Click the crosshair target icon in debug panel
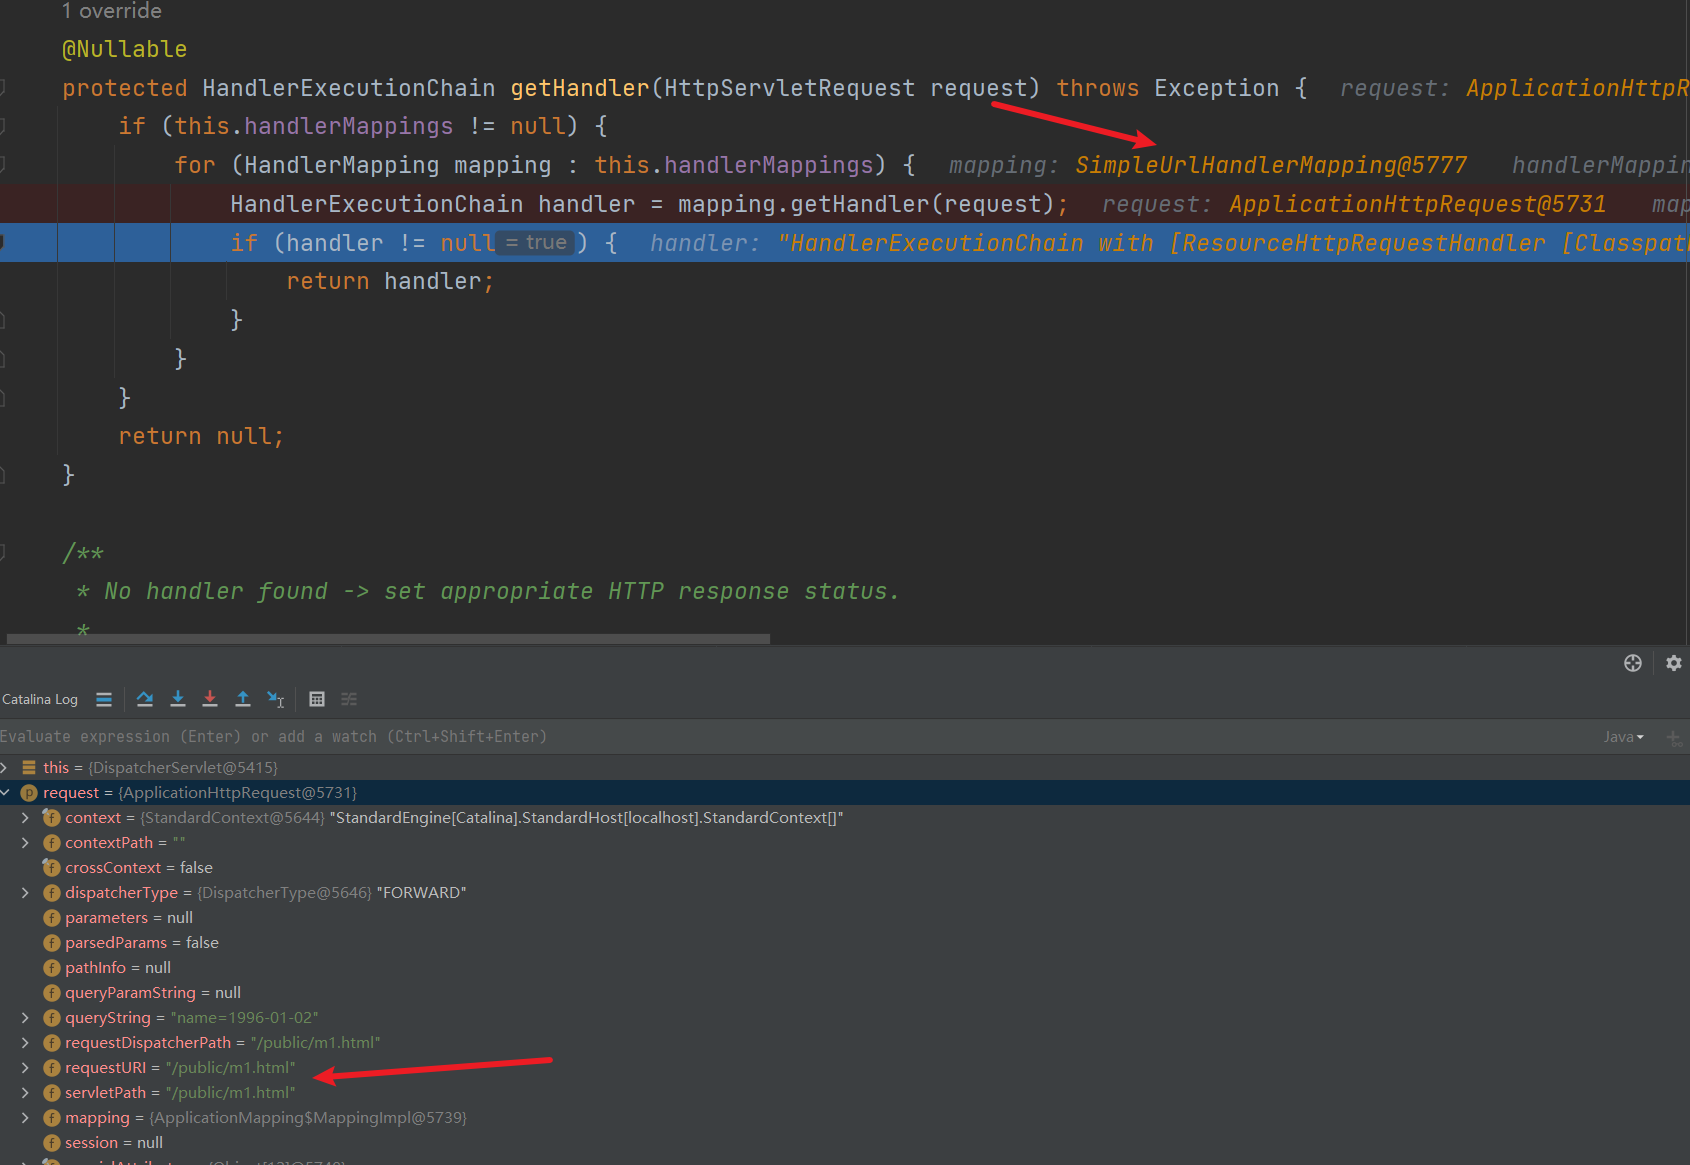1690x1165 pixels. [1632, 663]
